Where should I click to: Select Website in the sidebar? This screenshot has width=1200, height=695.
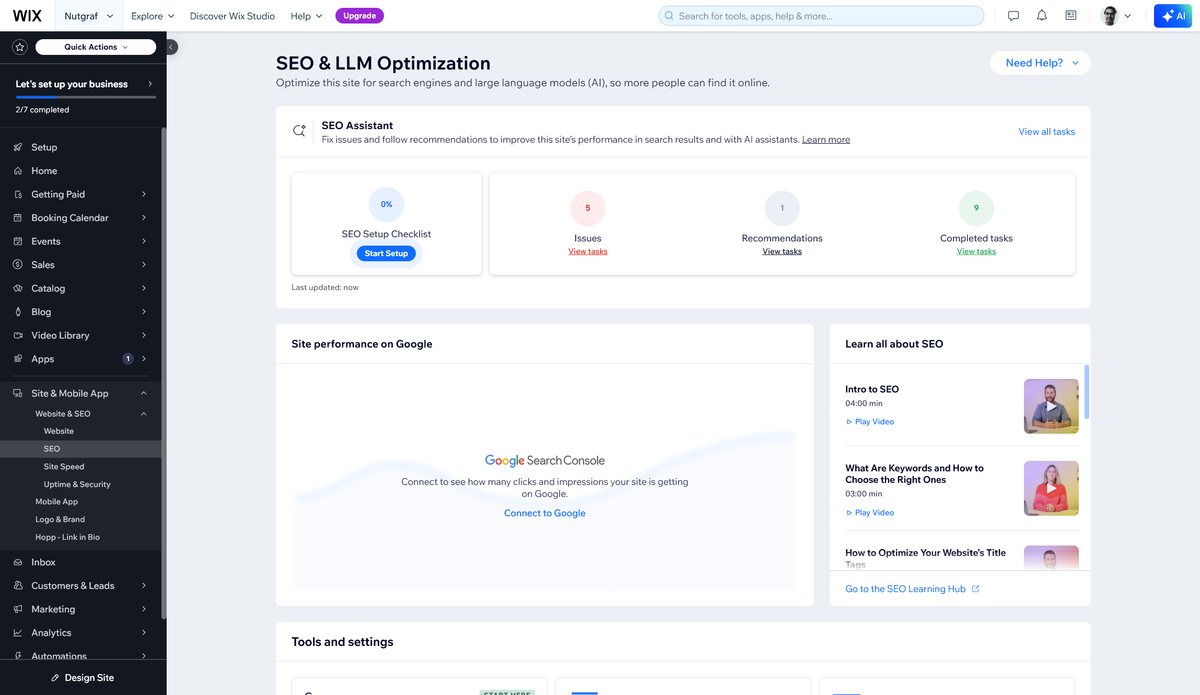(x=59, y=431)
